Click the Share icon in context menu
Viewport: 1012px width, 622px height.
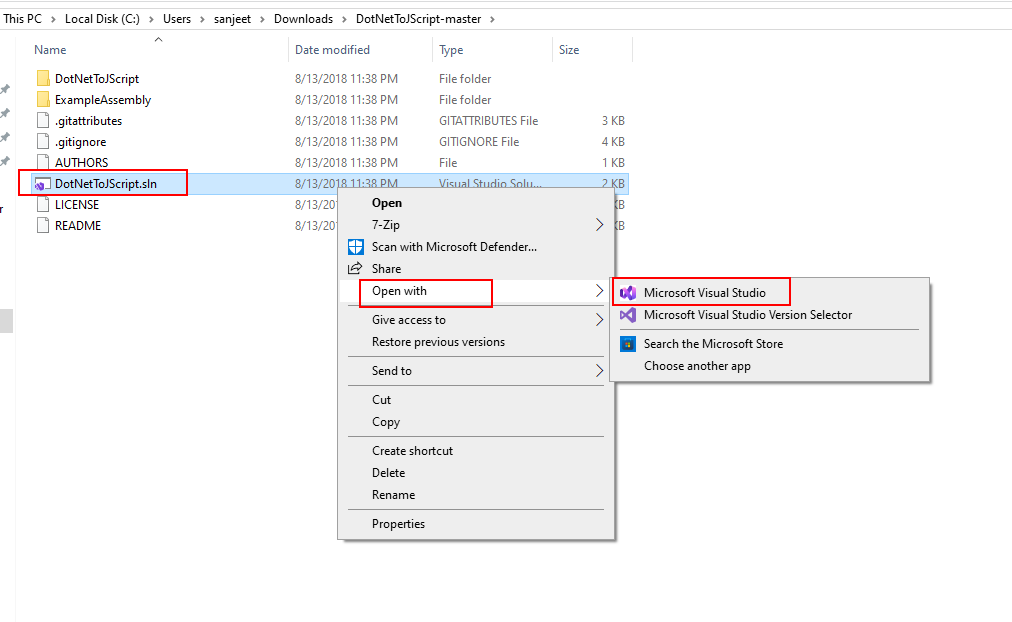coord(355,269)
